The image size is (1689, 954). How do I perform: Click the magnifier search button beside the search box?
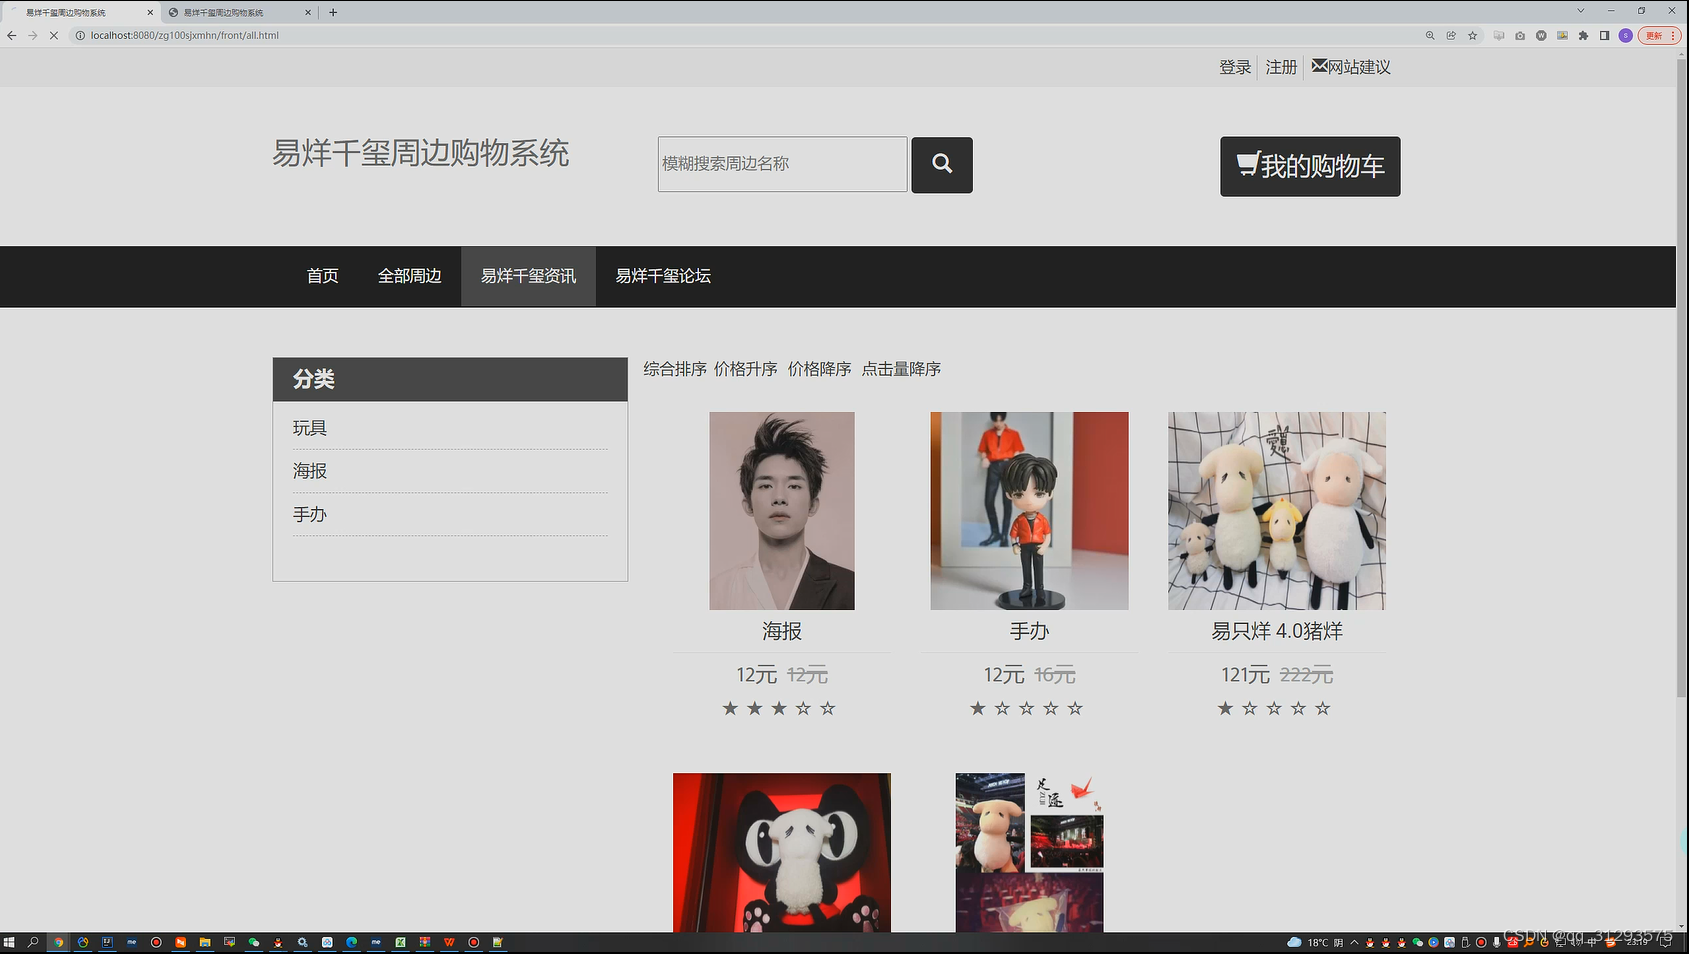pyautogui.click(x=941, y=165)
